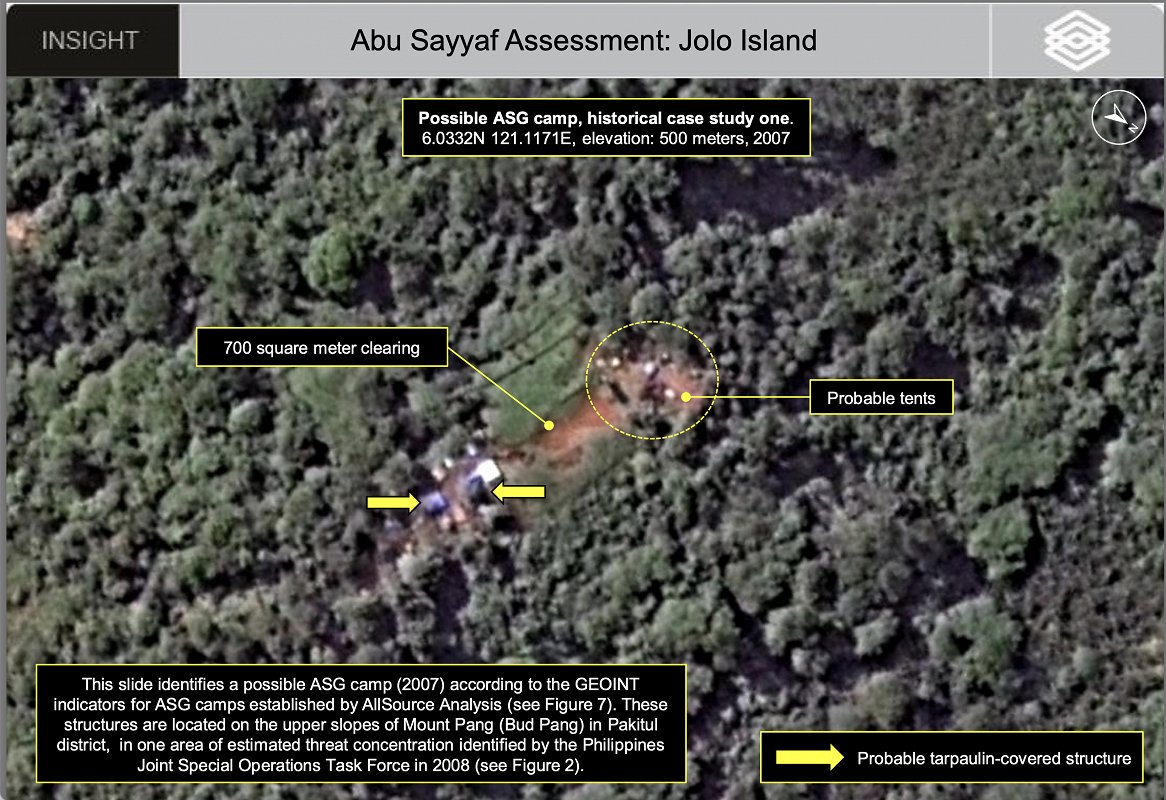1166x800 pixels.
Task: Click the yellow arrow in the legend
Action: coord(803,757)
